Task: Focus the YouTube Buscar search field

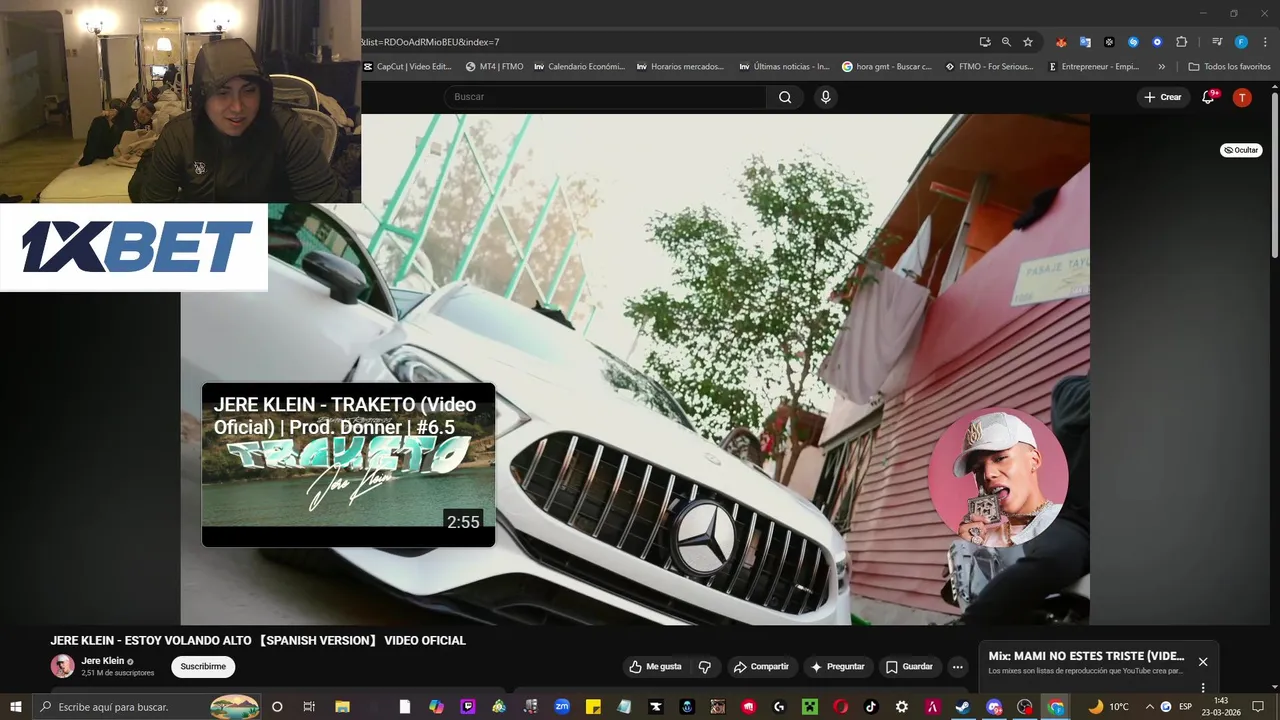Action: 605,97
